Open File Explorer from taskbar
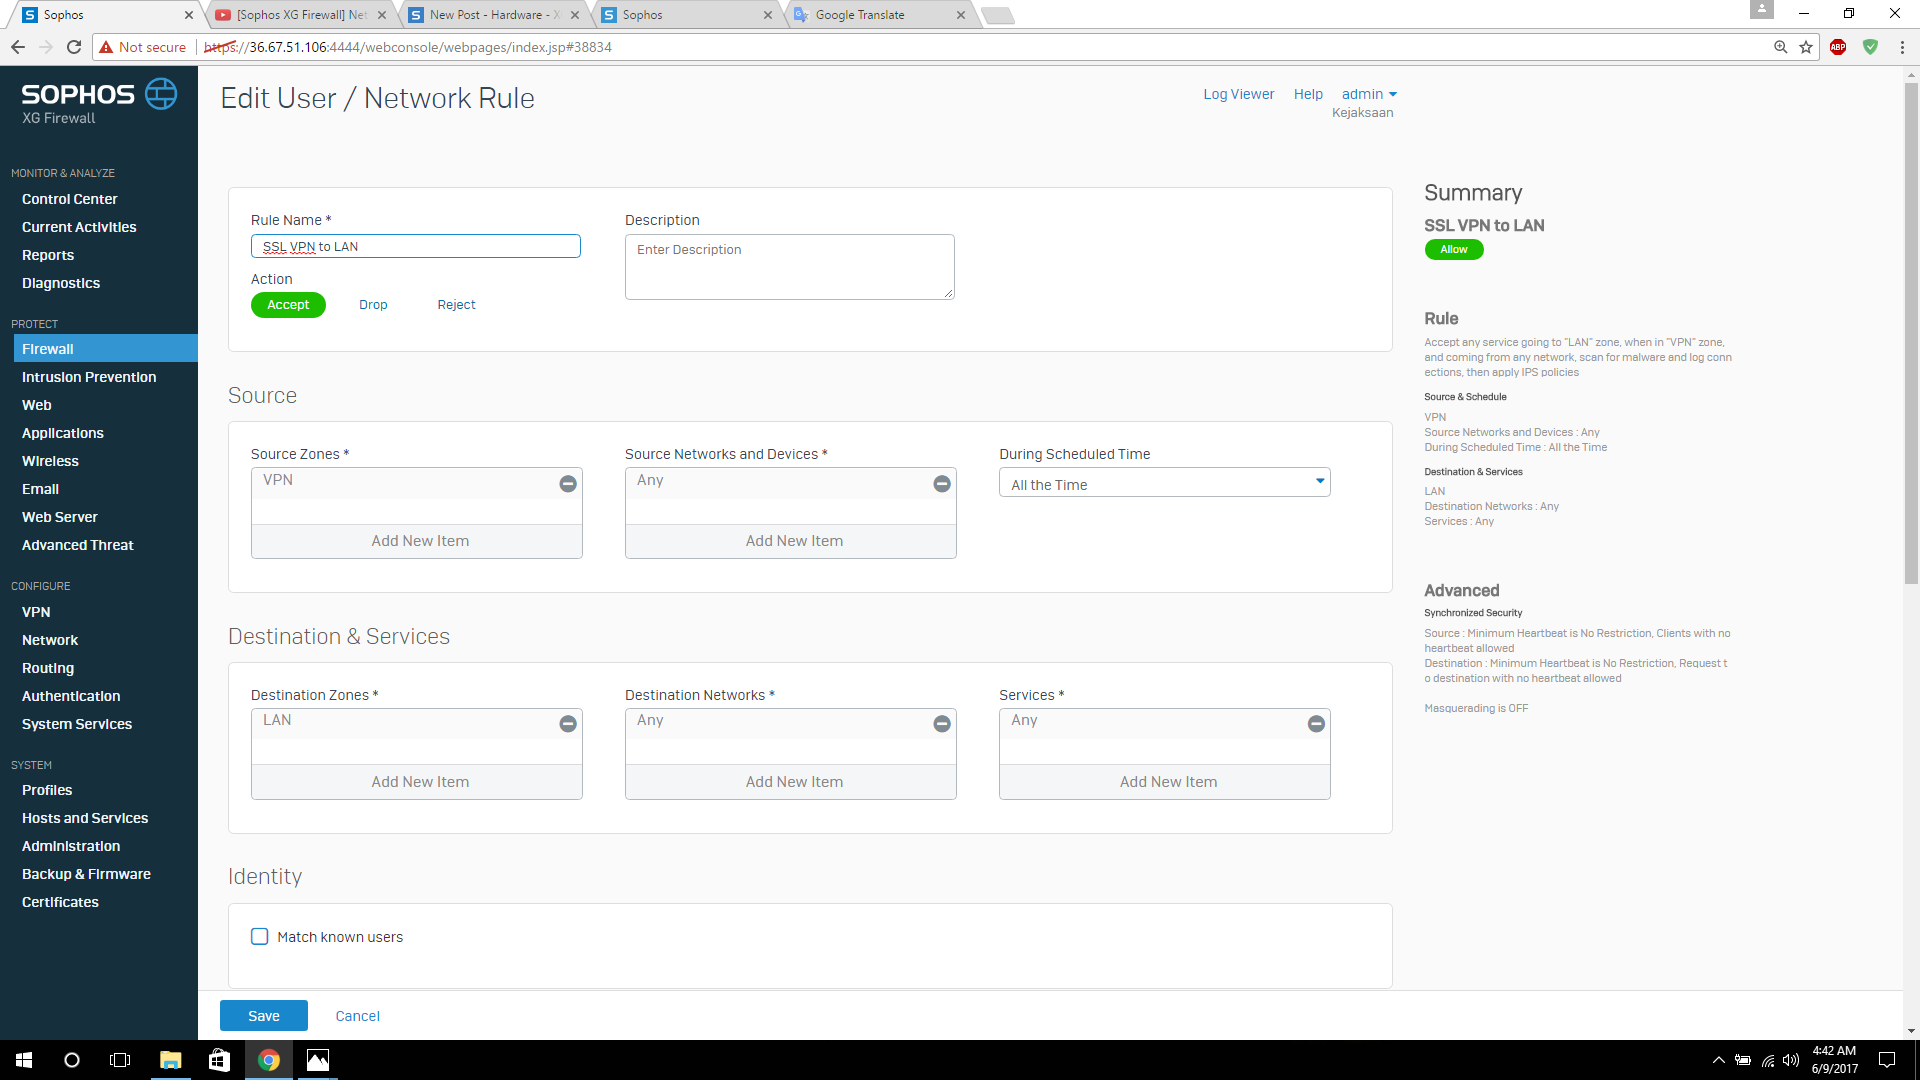 pos(170,1060)
